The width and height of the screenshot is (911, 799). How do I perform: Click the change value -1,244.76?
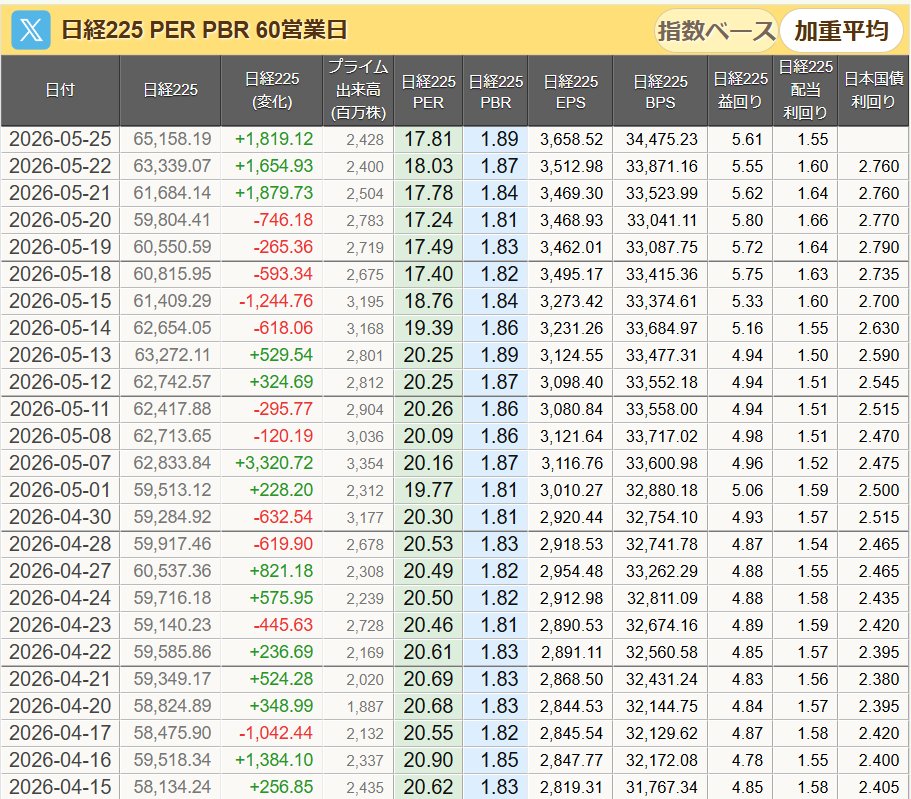pos(276,301)
